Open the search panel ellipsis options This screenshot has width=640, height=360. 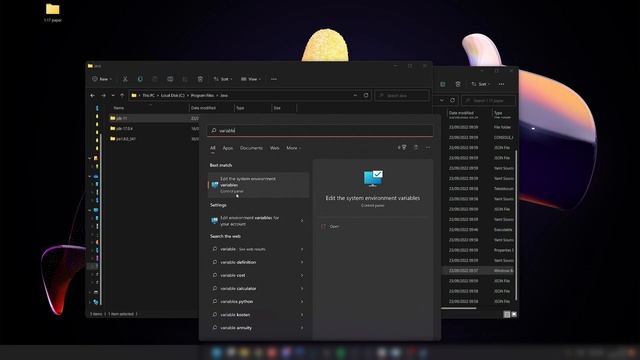(x=428, y=147)
